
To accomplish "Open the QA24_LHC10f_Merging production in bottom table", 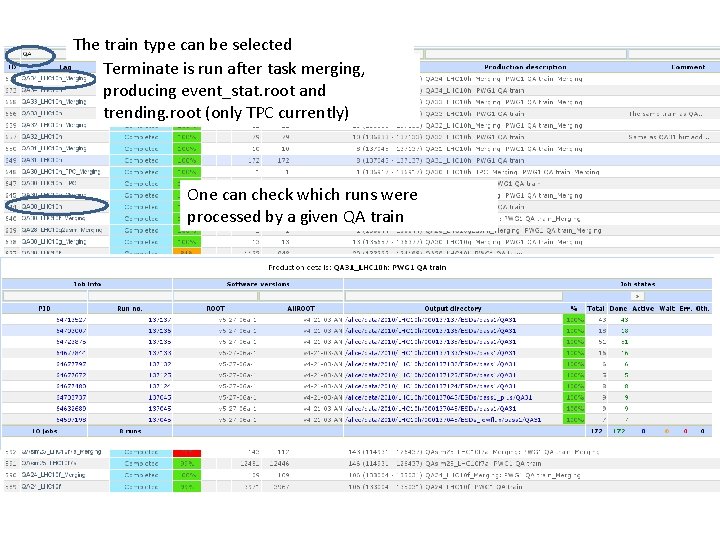I will (x=53, y=475).
